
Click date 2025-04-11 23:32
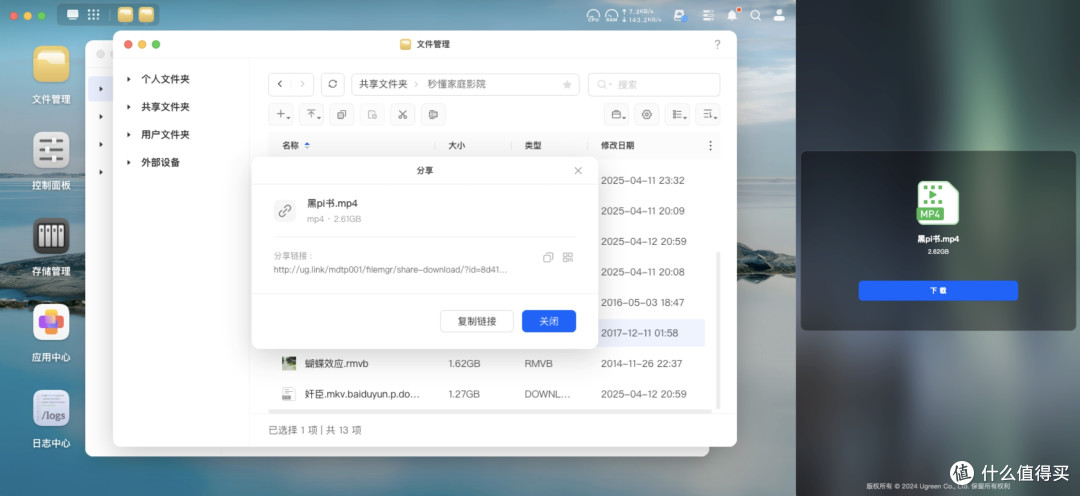pos(643,180)
